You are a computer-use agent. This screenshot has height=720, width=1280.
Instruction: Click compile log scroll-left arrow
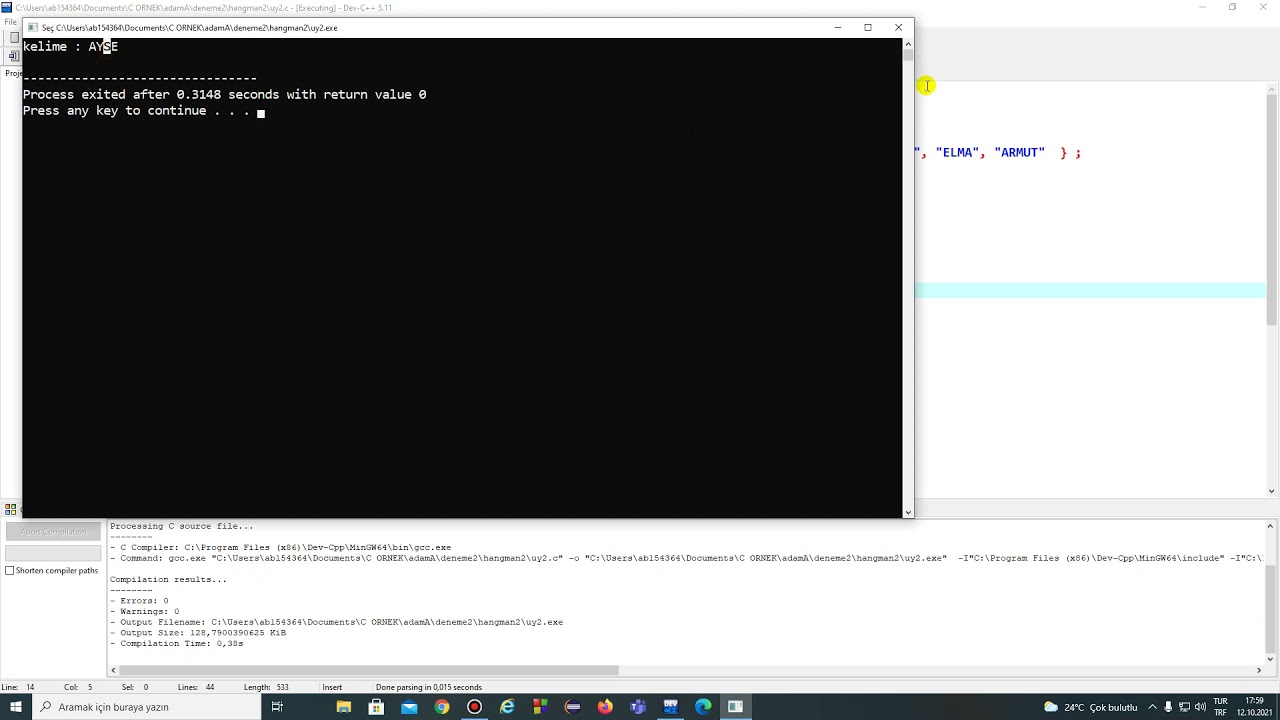coord(114,670)
